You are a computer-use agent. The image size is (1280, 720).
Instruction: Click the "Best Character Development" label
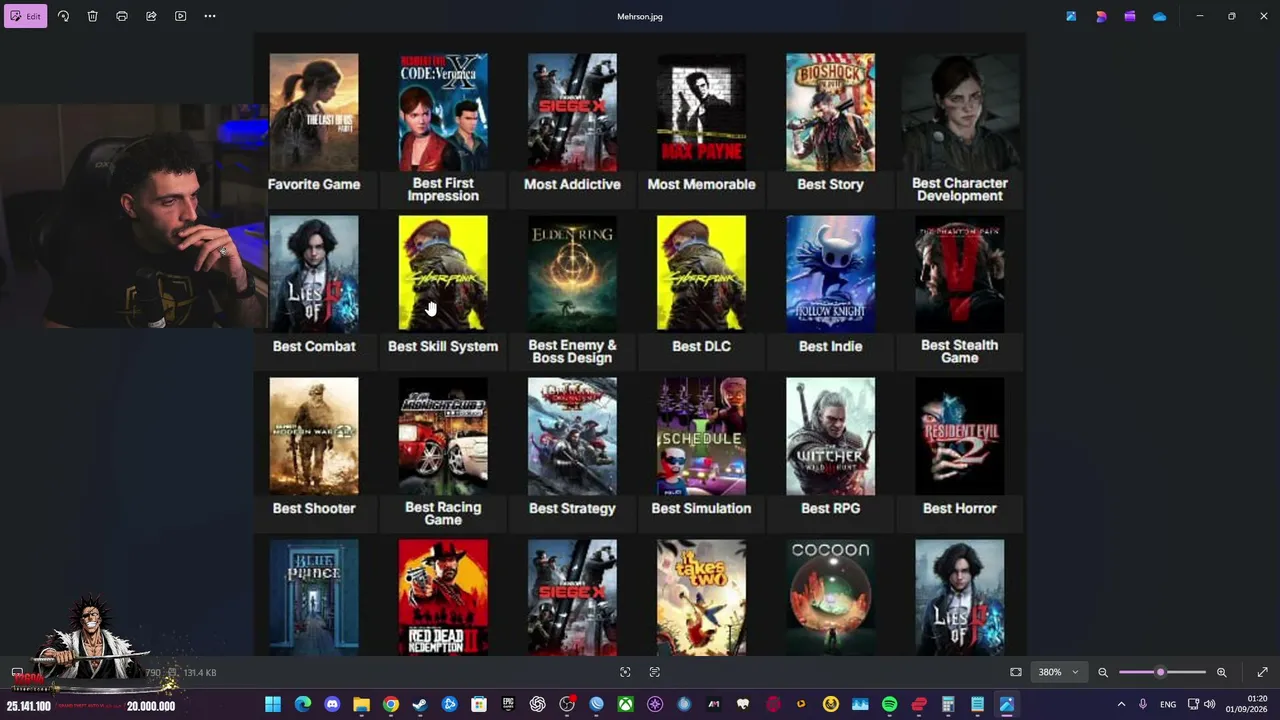959,189
